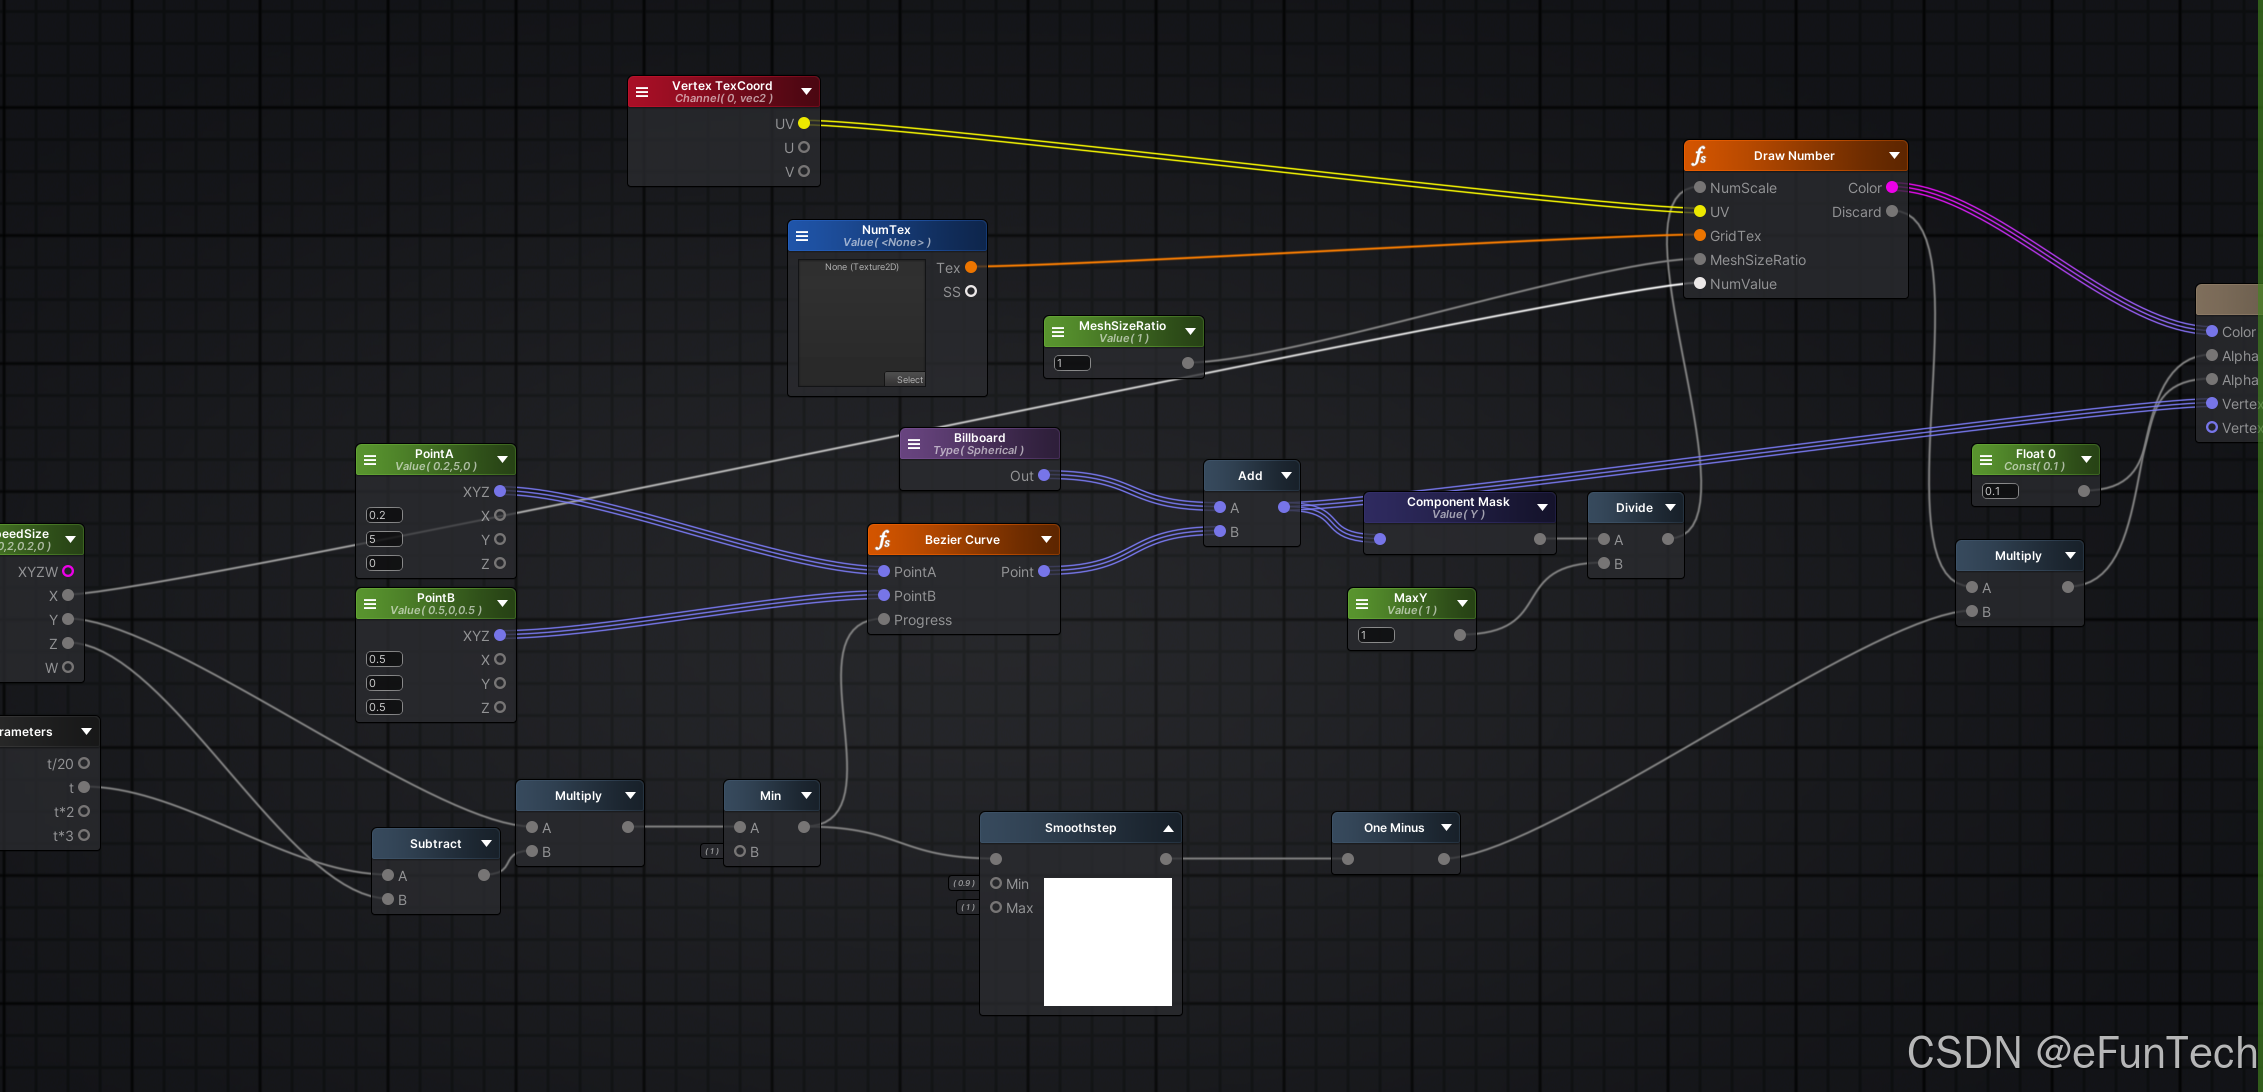Click the Color output port of Draw Number
Image resolution: width=2263 pixels, height=1092 pixels.
click(1892, 187)
